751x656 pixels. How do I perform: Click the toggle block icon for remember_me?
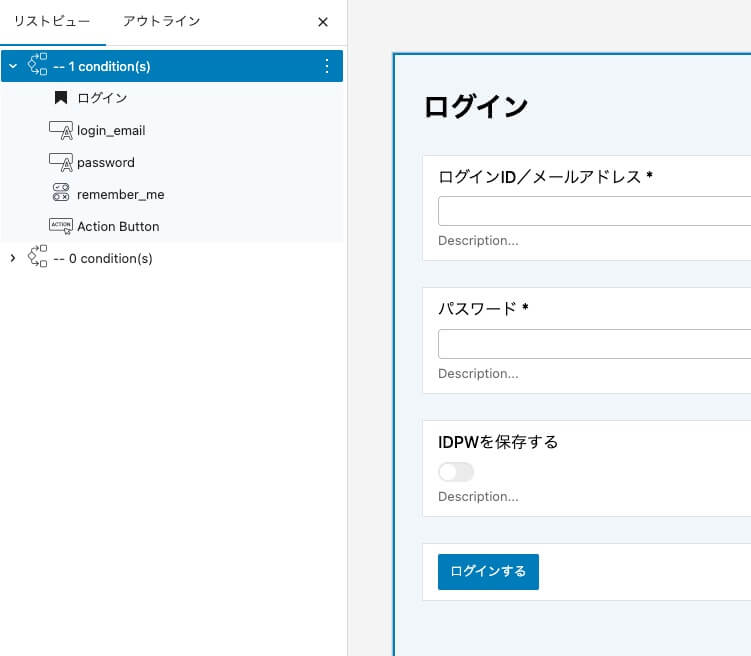coord(61,194)
